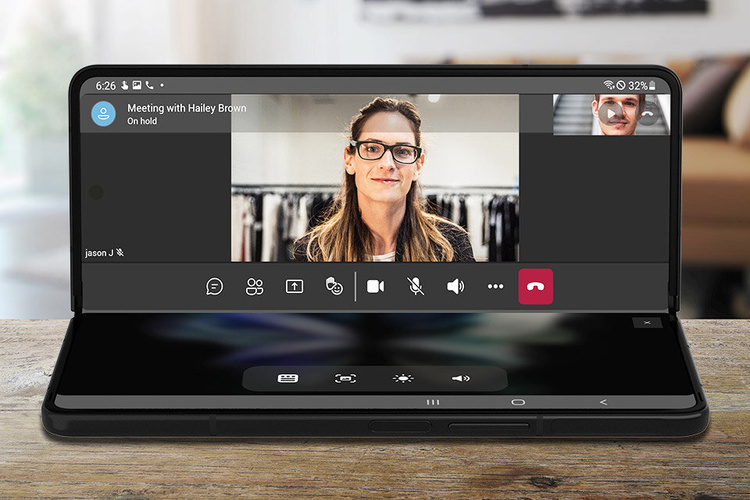This screenshot has width=750, height=500.
Task: Resume the on-hold call with play button
Action: (x=610, y=114)
